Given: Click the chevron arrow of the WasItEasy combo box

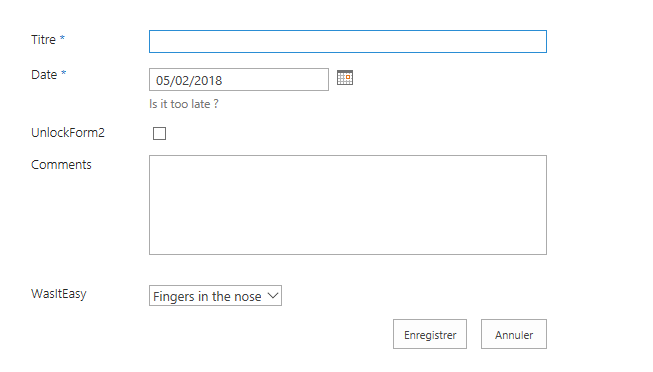Looking at the screenshot, I should (273, 296).
